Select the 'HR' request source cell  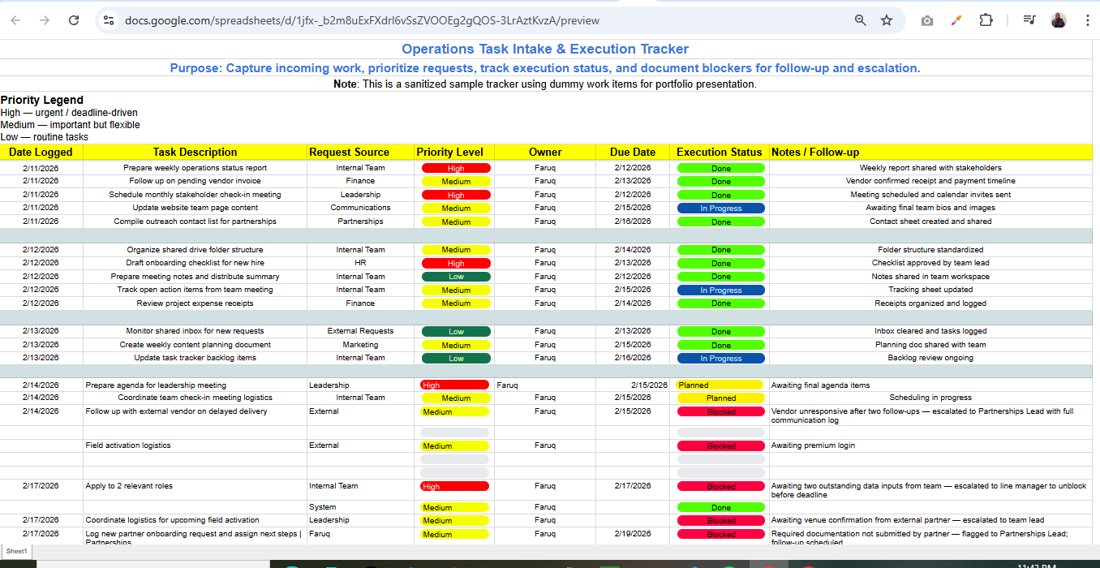pos(361,263)
